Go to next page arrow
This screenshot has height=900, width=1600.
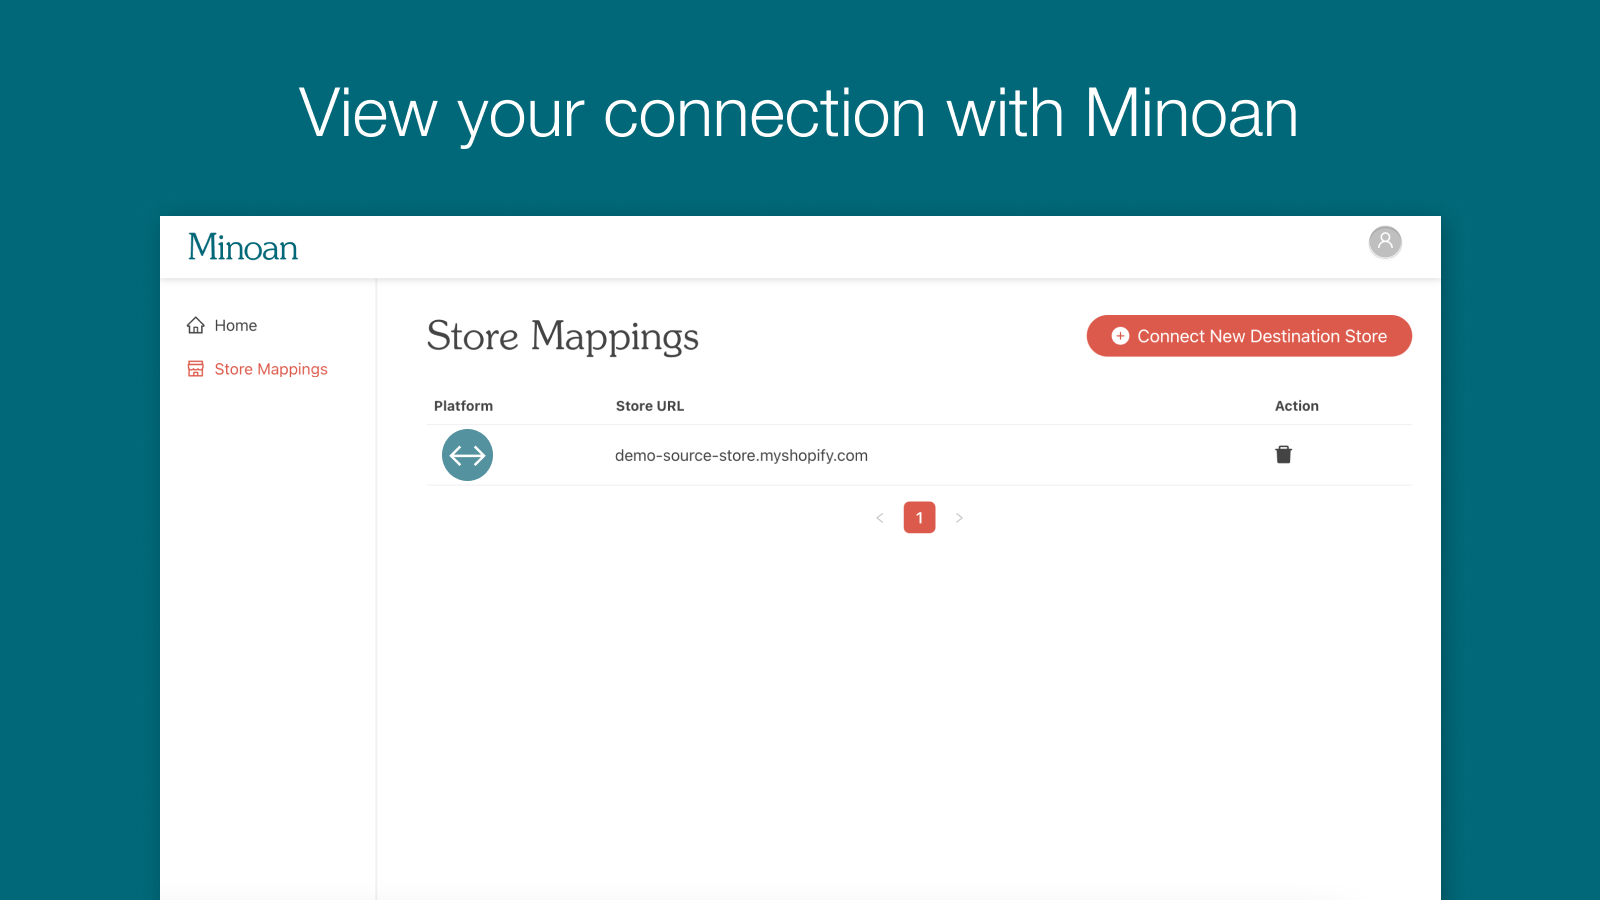[959, 518]
